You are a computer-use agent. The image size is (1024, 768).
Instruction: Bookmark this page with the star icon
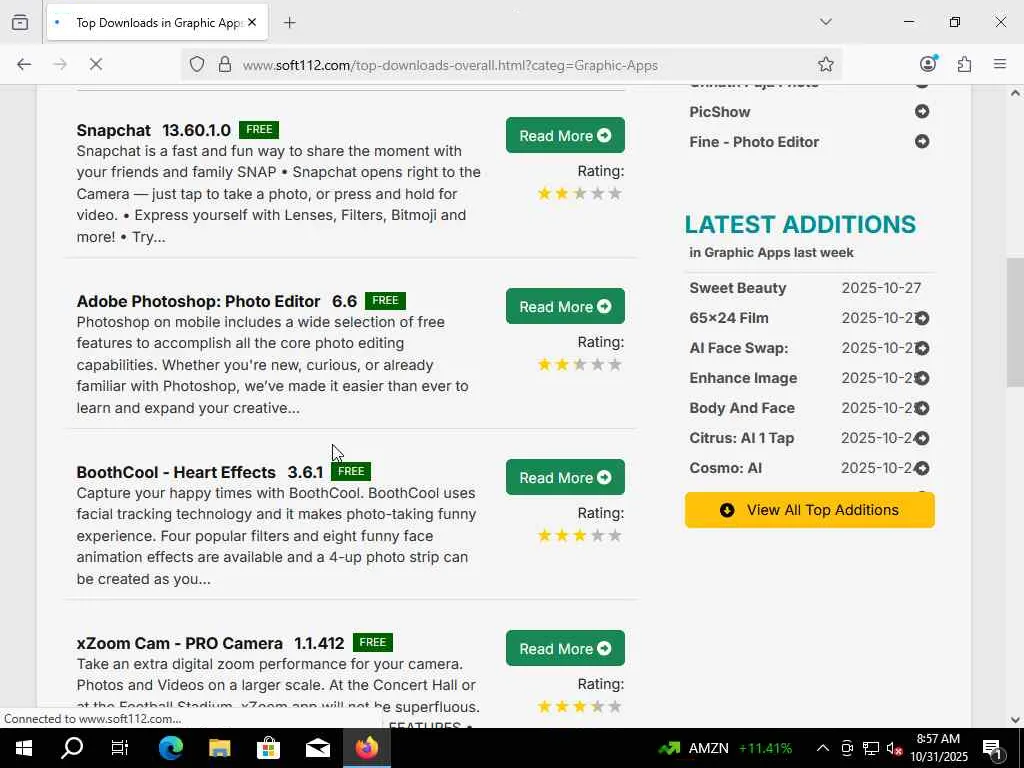(825, 64)
